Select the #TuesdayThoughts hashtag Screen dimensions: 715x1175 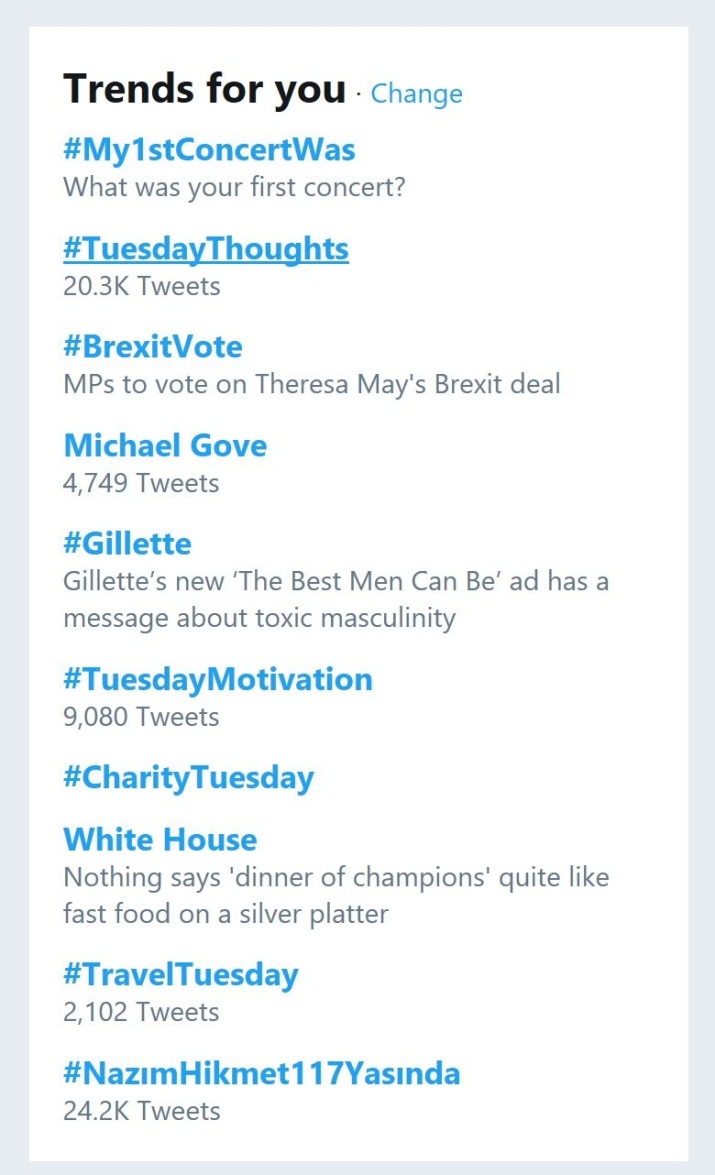(x=206, y=248)
